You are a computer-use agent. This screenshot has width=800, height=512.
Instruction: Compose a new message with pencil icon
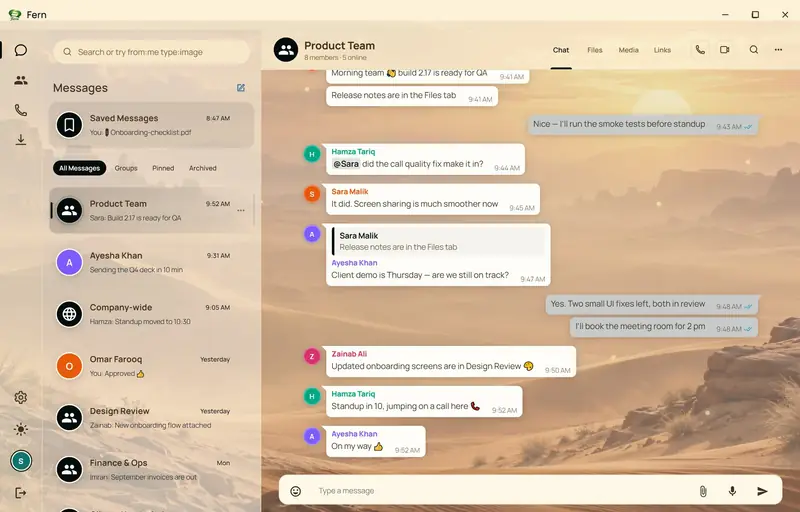point(241,88)
